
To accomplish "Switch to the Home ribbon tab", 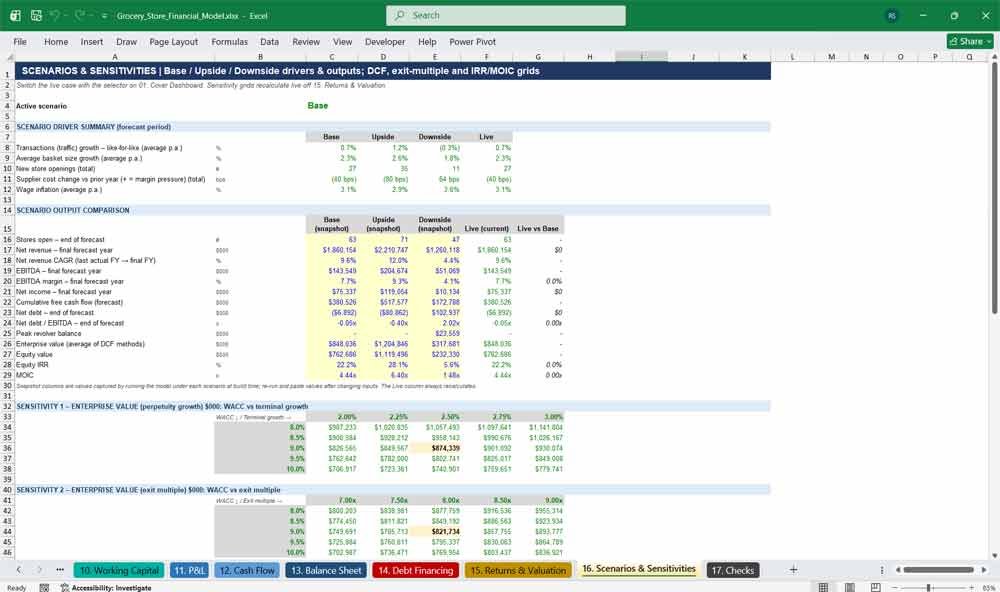I will [56, 41].
